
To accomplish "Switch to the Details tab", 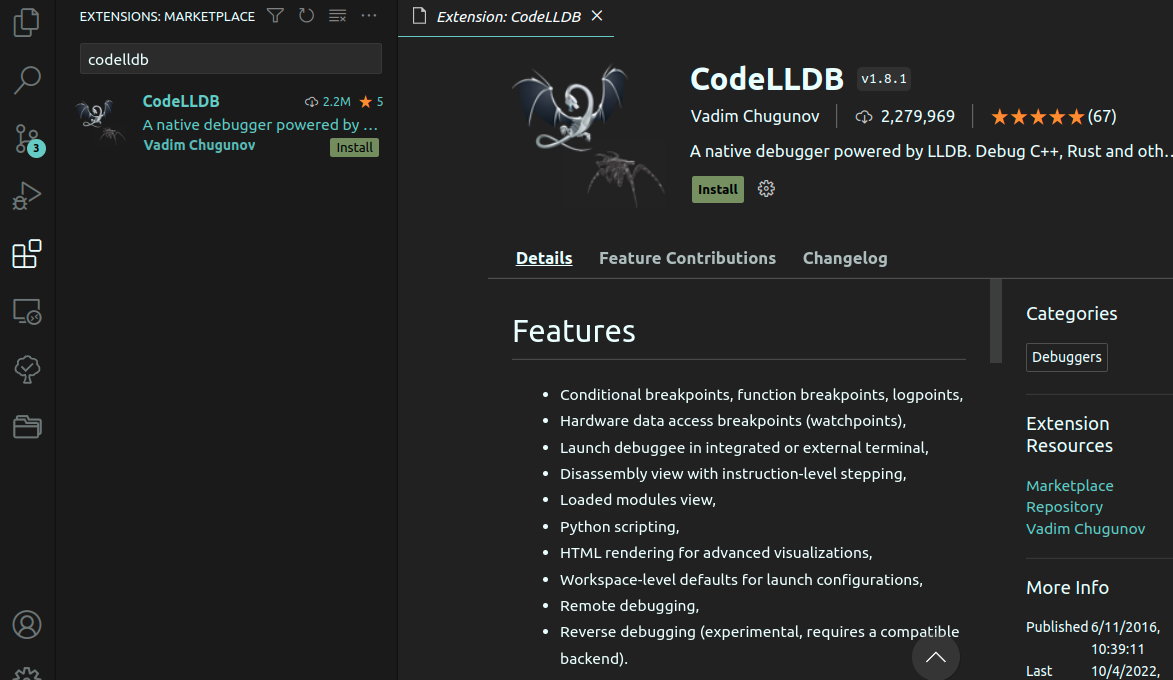I will click(544, 258).
